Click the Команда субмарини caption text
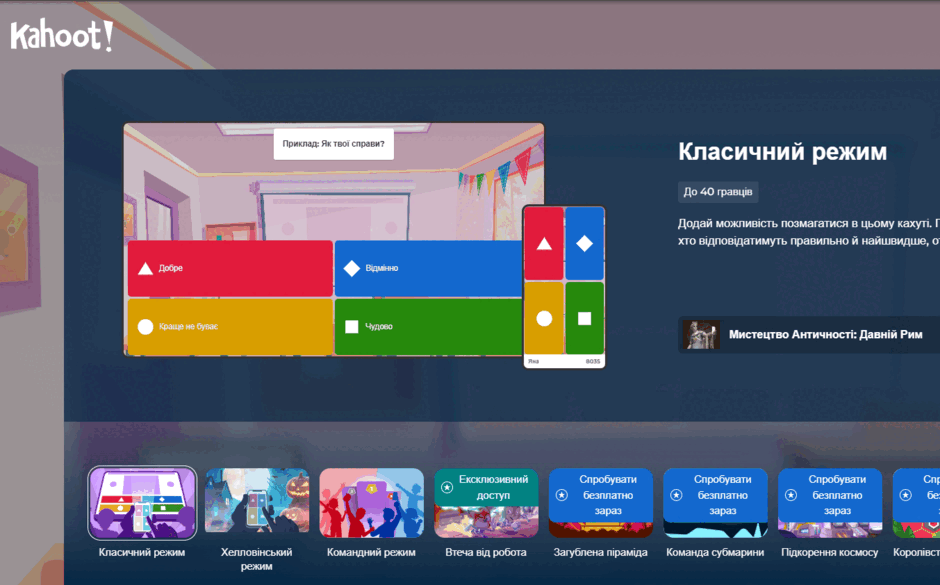 [715, 552]
